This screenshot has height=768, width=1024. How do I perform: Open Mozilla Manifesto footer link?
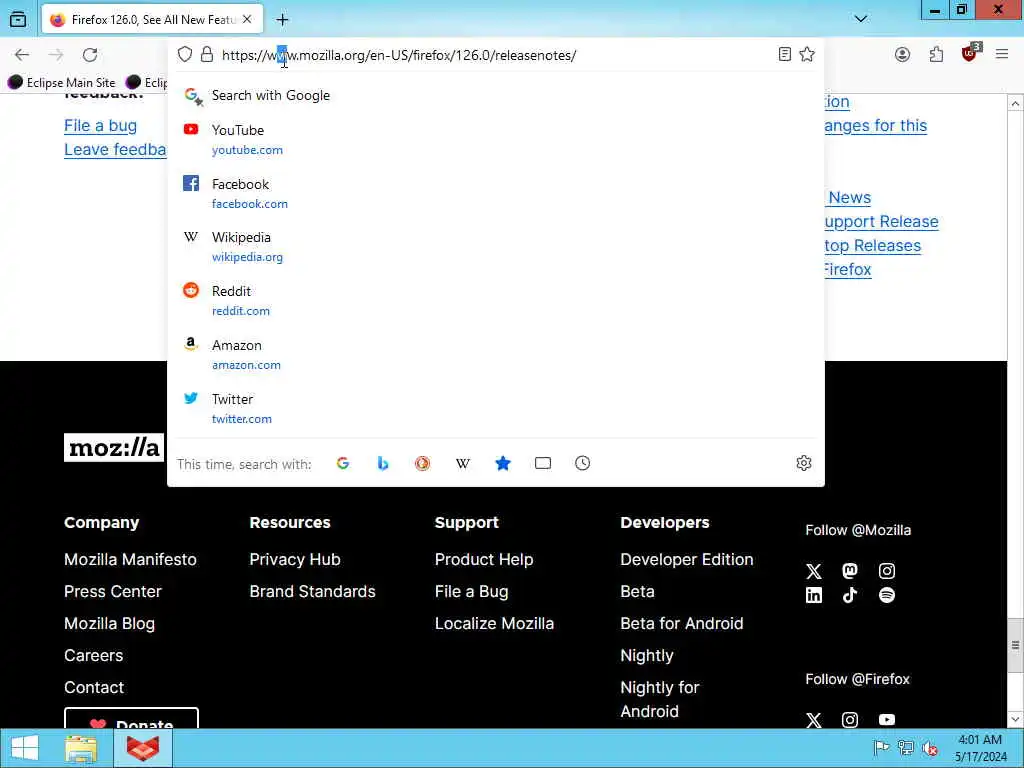pyautogui.click(x=130, y=559)
